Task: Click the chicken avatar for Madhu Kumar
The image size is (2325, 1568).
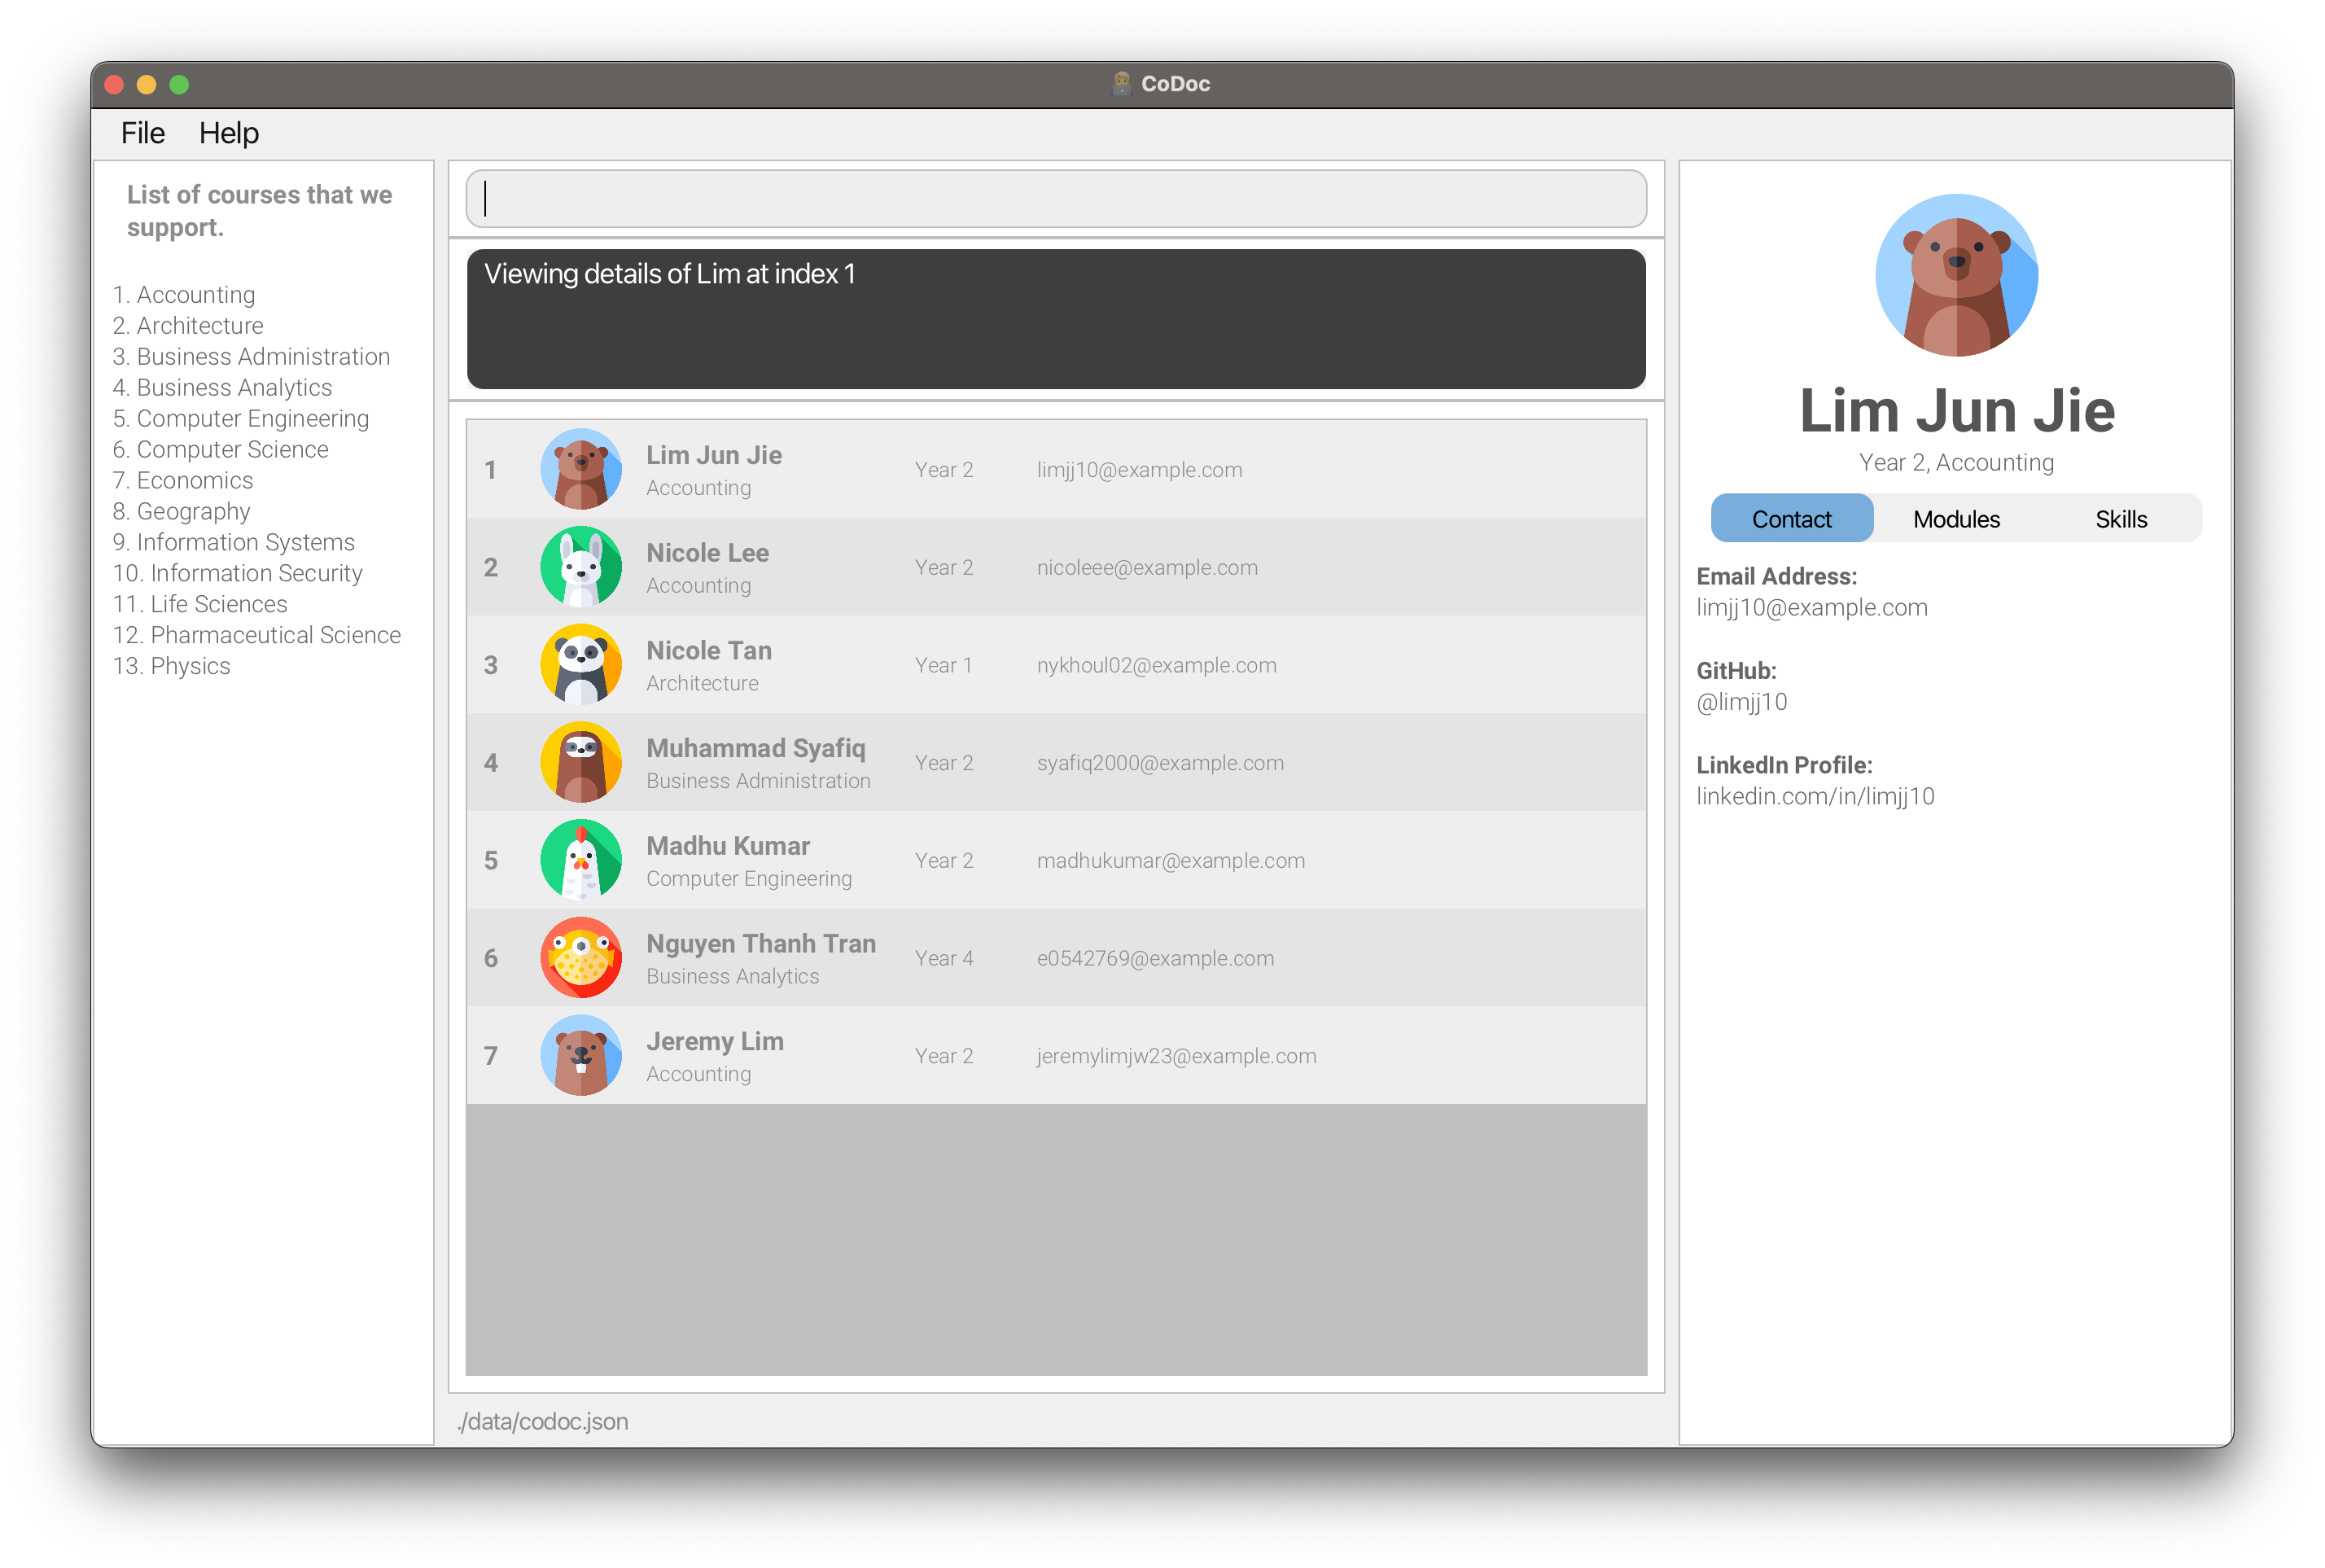Action: point(581,859)
